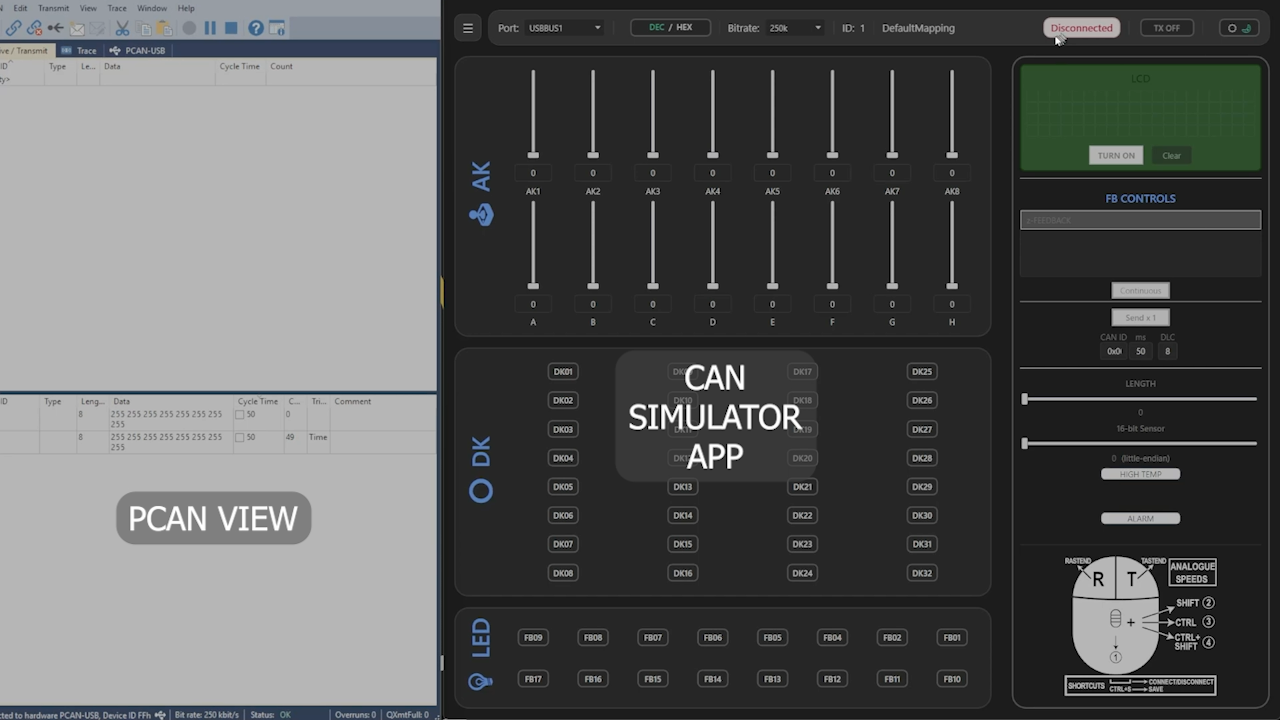Click the AK8 vertical slider handle
The image size is (1280, 720).
point(952,155)
